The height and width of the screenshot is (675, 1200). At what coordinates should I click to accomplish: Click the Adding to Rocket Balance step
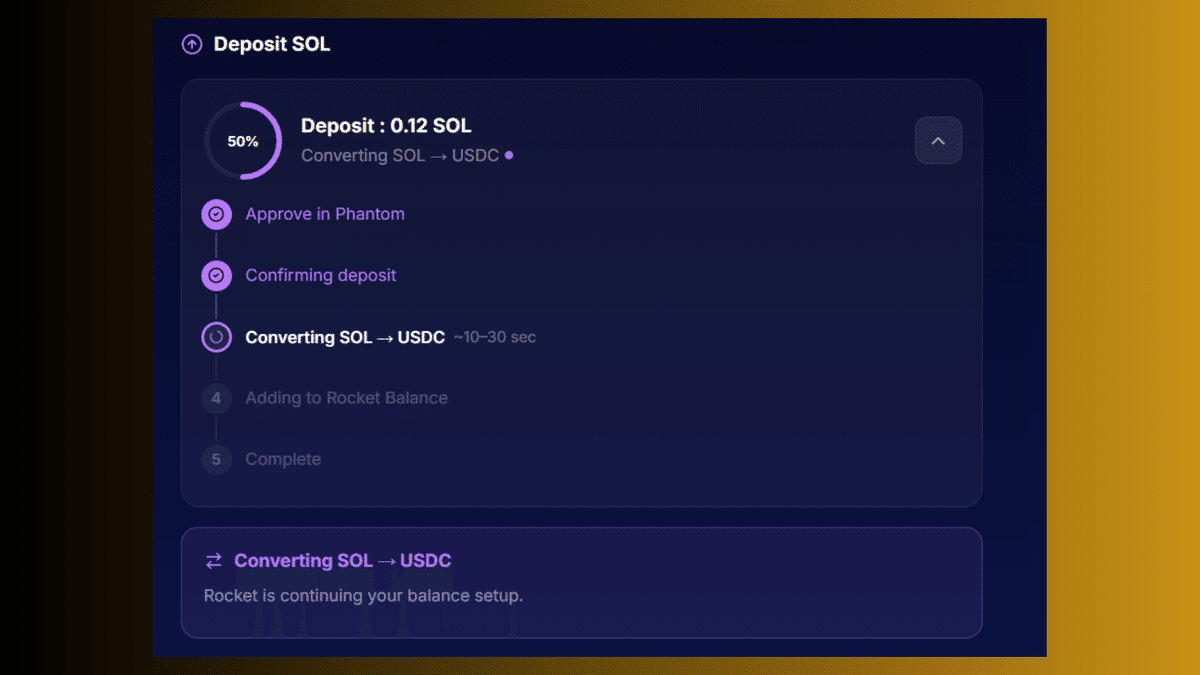[x=346, y=398]
